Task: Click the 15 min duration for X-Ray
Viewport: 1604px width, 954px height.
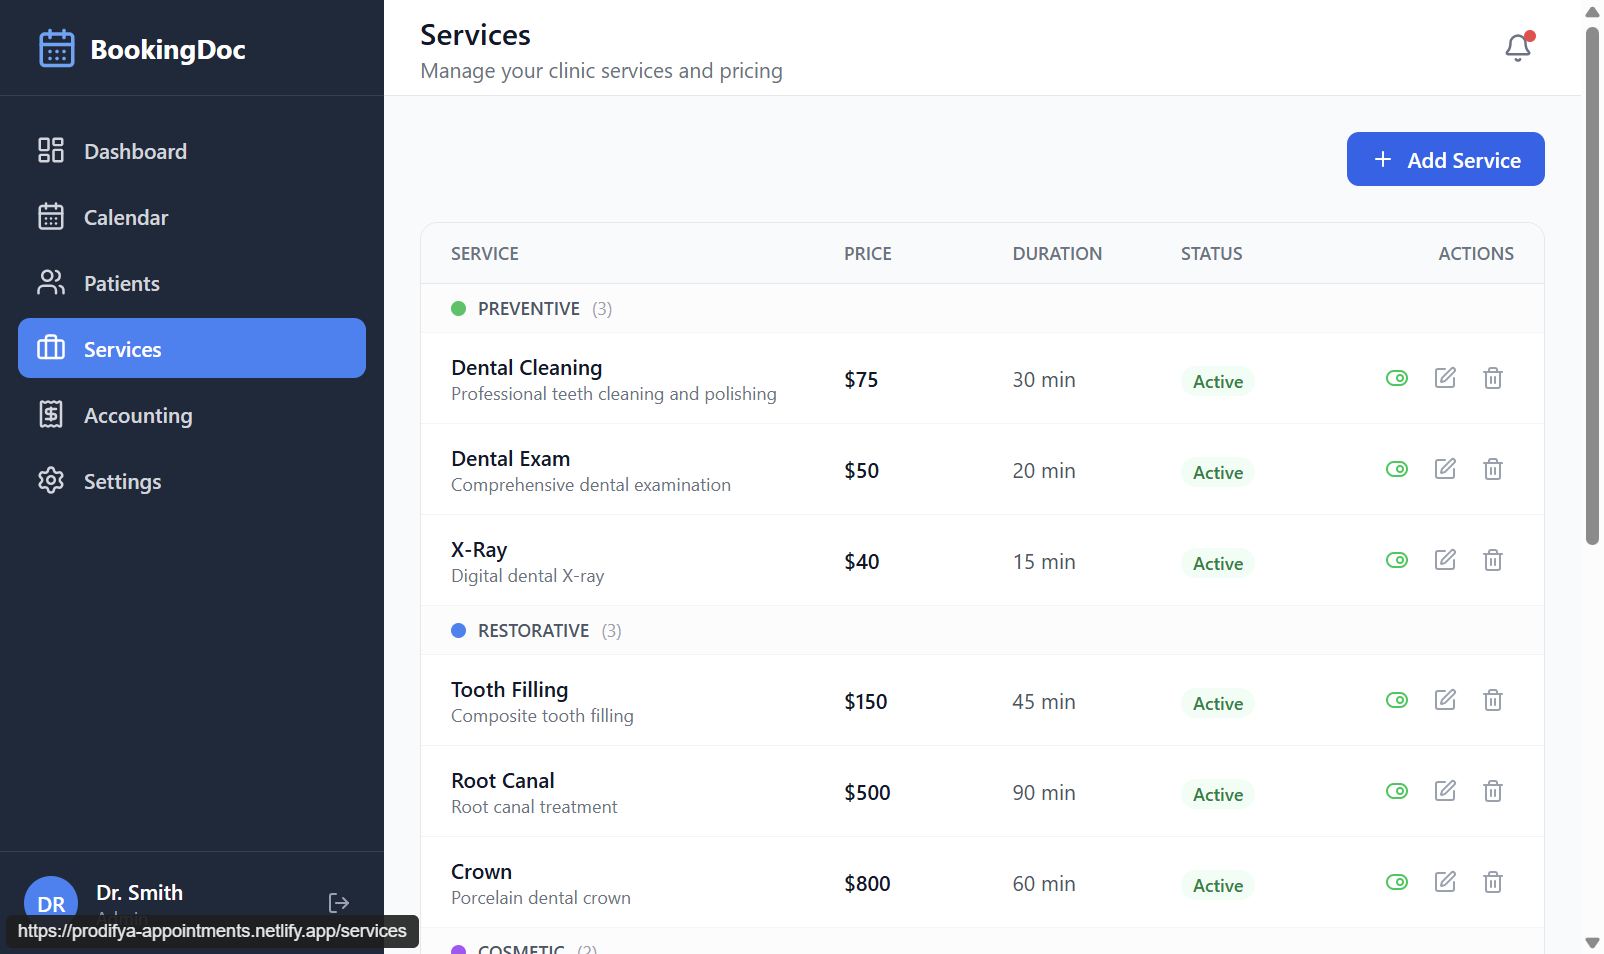Action: tap(1044, 562)
